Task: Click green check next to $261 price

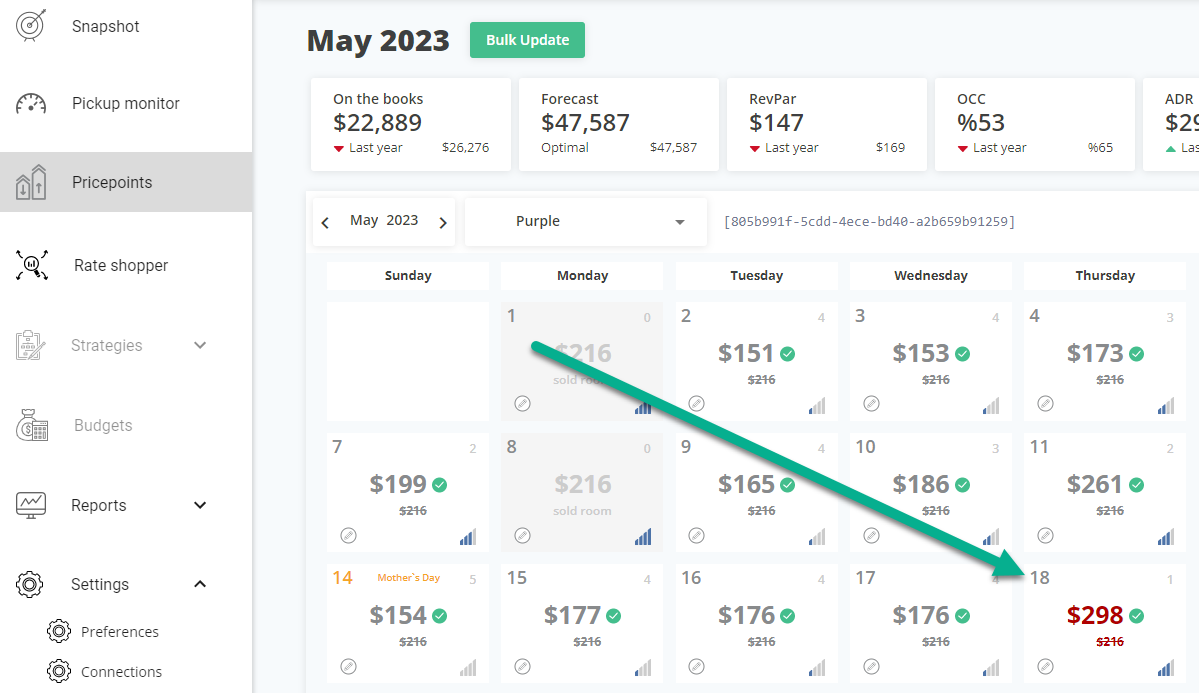Action: pyautogui.click(x=1137, y=485)
